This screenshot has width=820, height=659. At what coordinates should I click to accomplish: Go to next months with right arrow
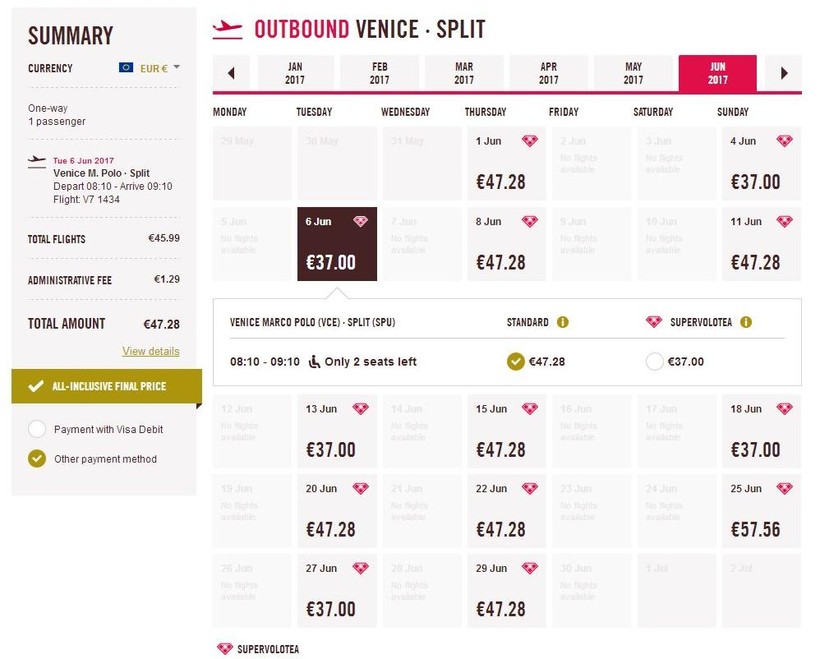(x=784, y=73)
